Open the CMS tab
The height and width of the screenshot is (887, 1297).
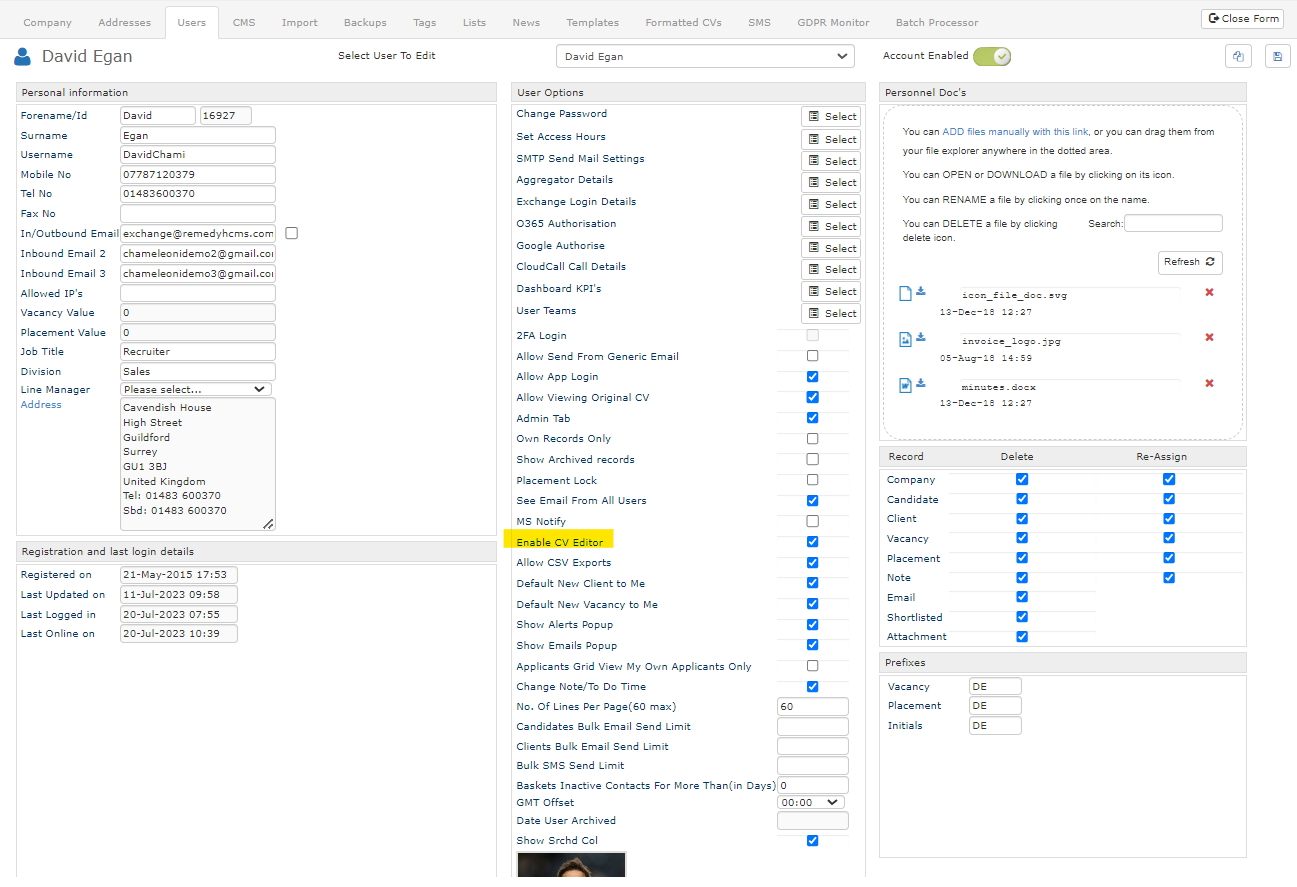coord(244,22)
